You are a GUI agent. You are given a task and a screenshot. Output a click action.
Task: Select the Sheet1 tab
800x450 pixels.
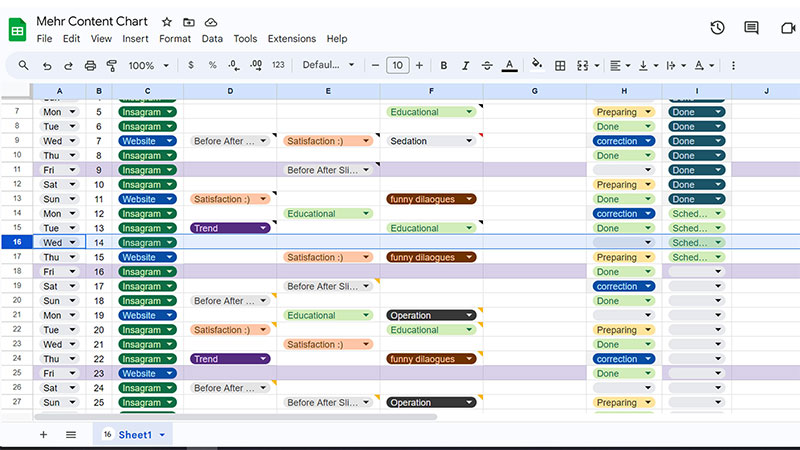point(133,435)
